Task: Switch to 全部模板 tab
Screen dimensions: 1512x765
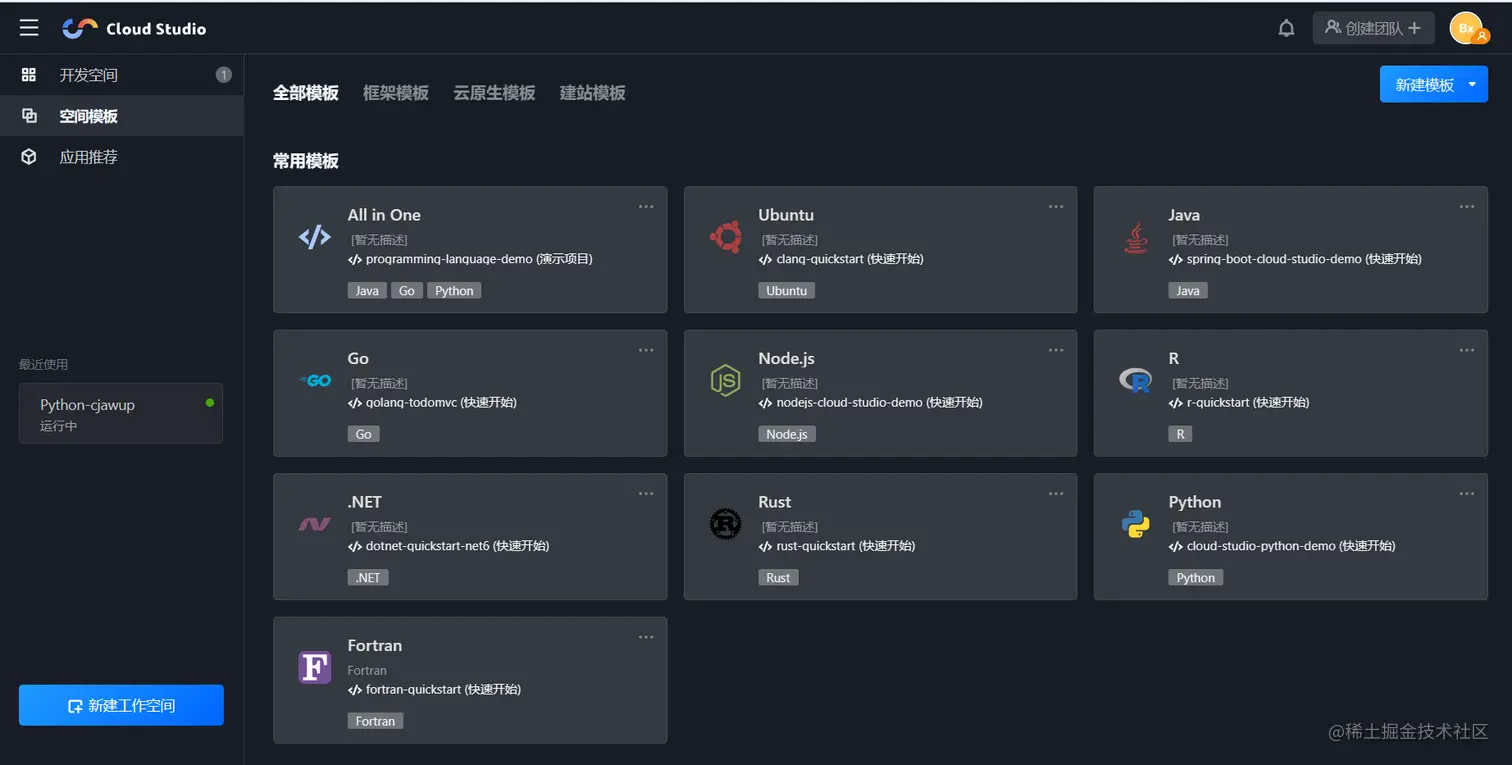Action: [306, 93]
